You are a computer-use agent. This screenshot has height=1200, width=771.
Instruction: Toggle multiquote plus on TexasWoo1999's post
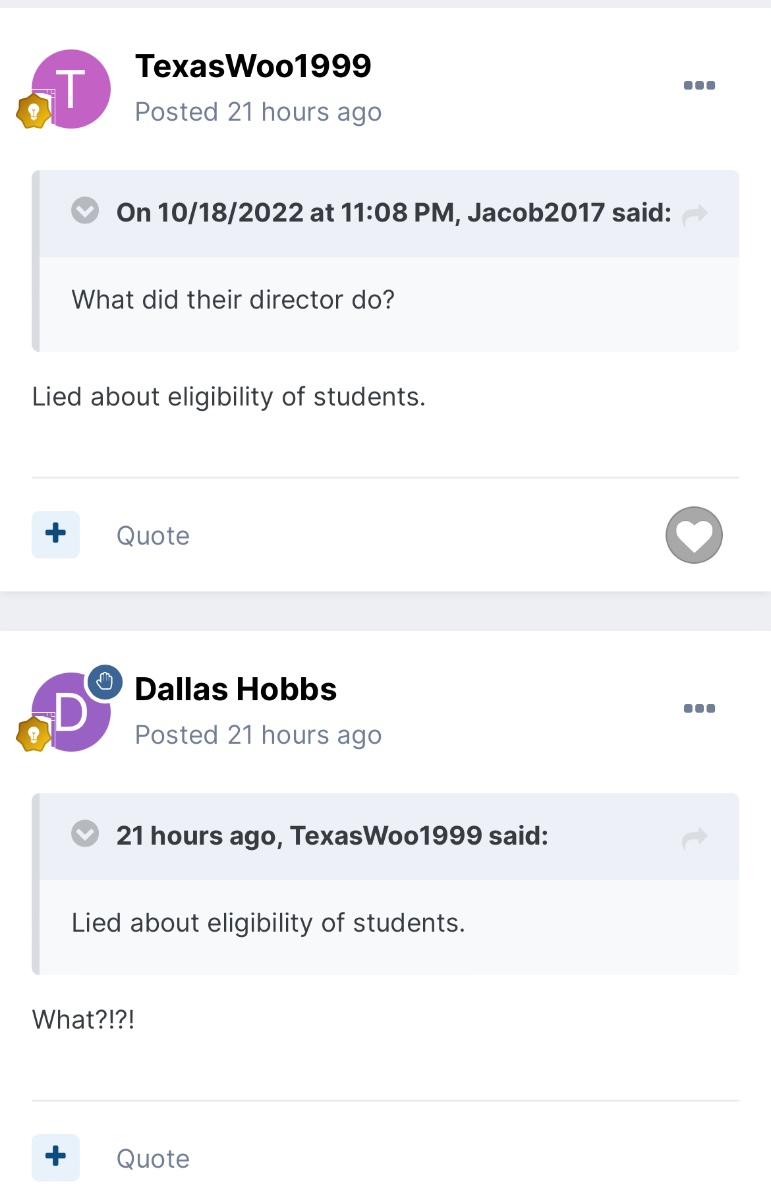pyautogui.click(x=56, y=535)
